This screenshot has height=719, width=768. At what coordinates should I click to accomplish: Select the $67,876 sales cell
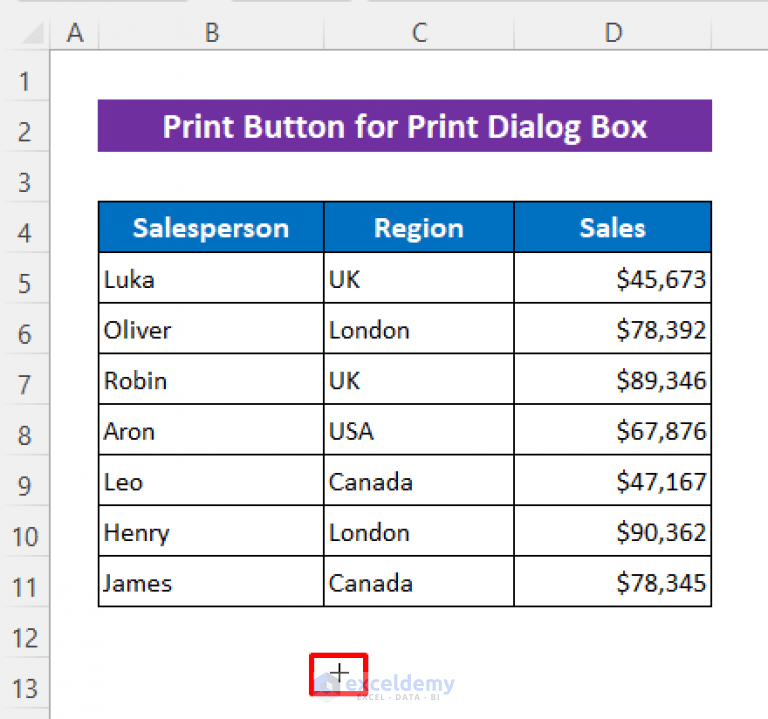coord(613,430)
